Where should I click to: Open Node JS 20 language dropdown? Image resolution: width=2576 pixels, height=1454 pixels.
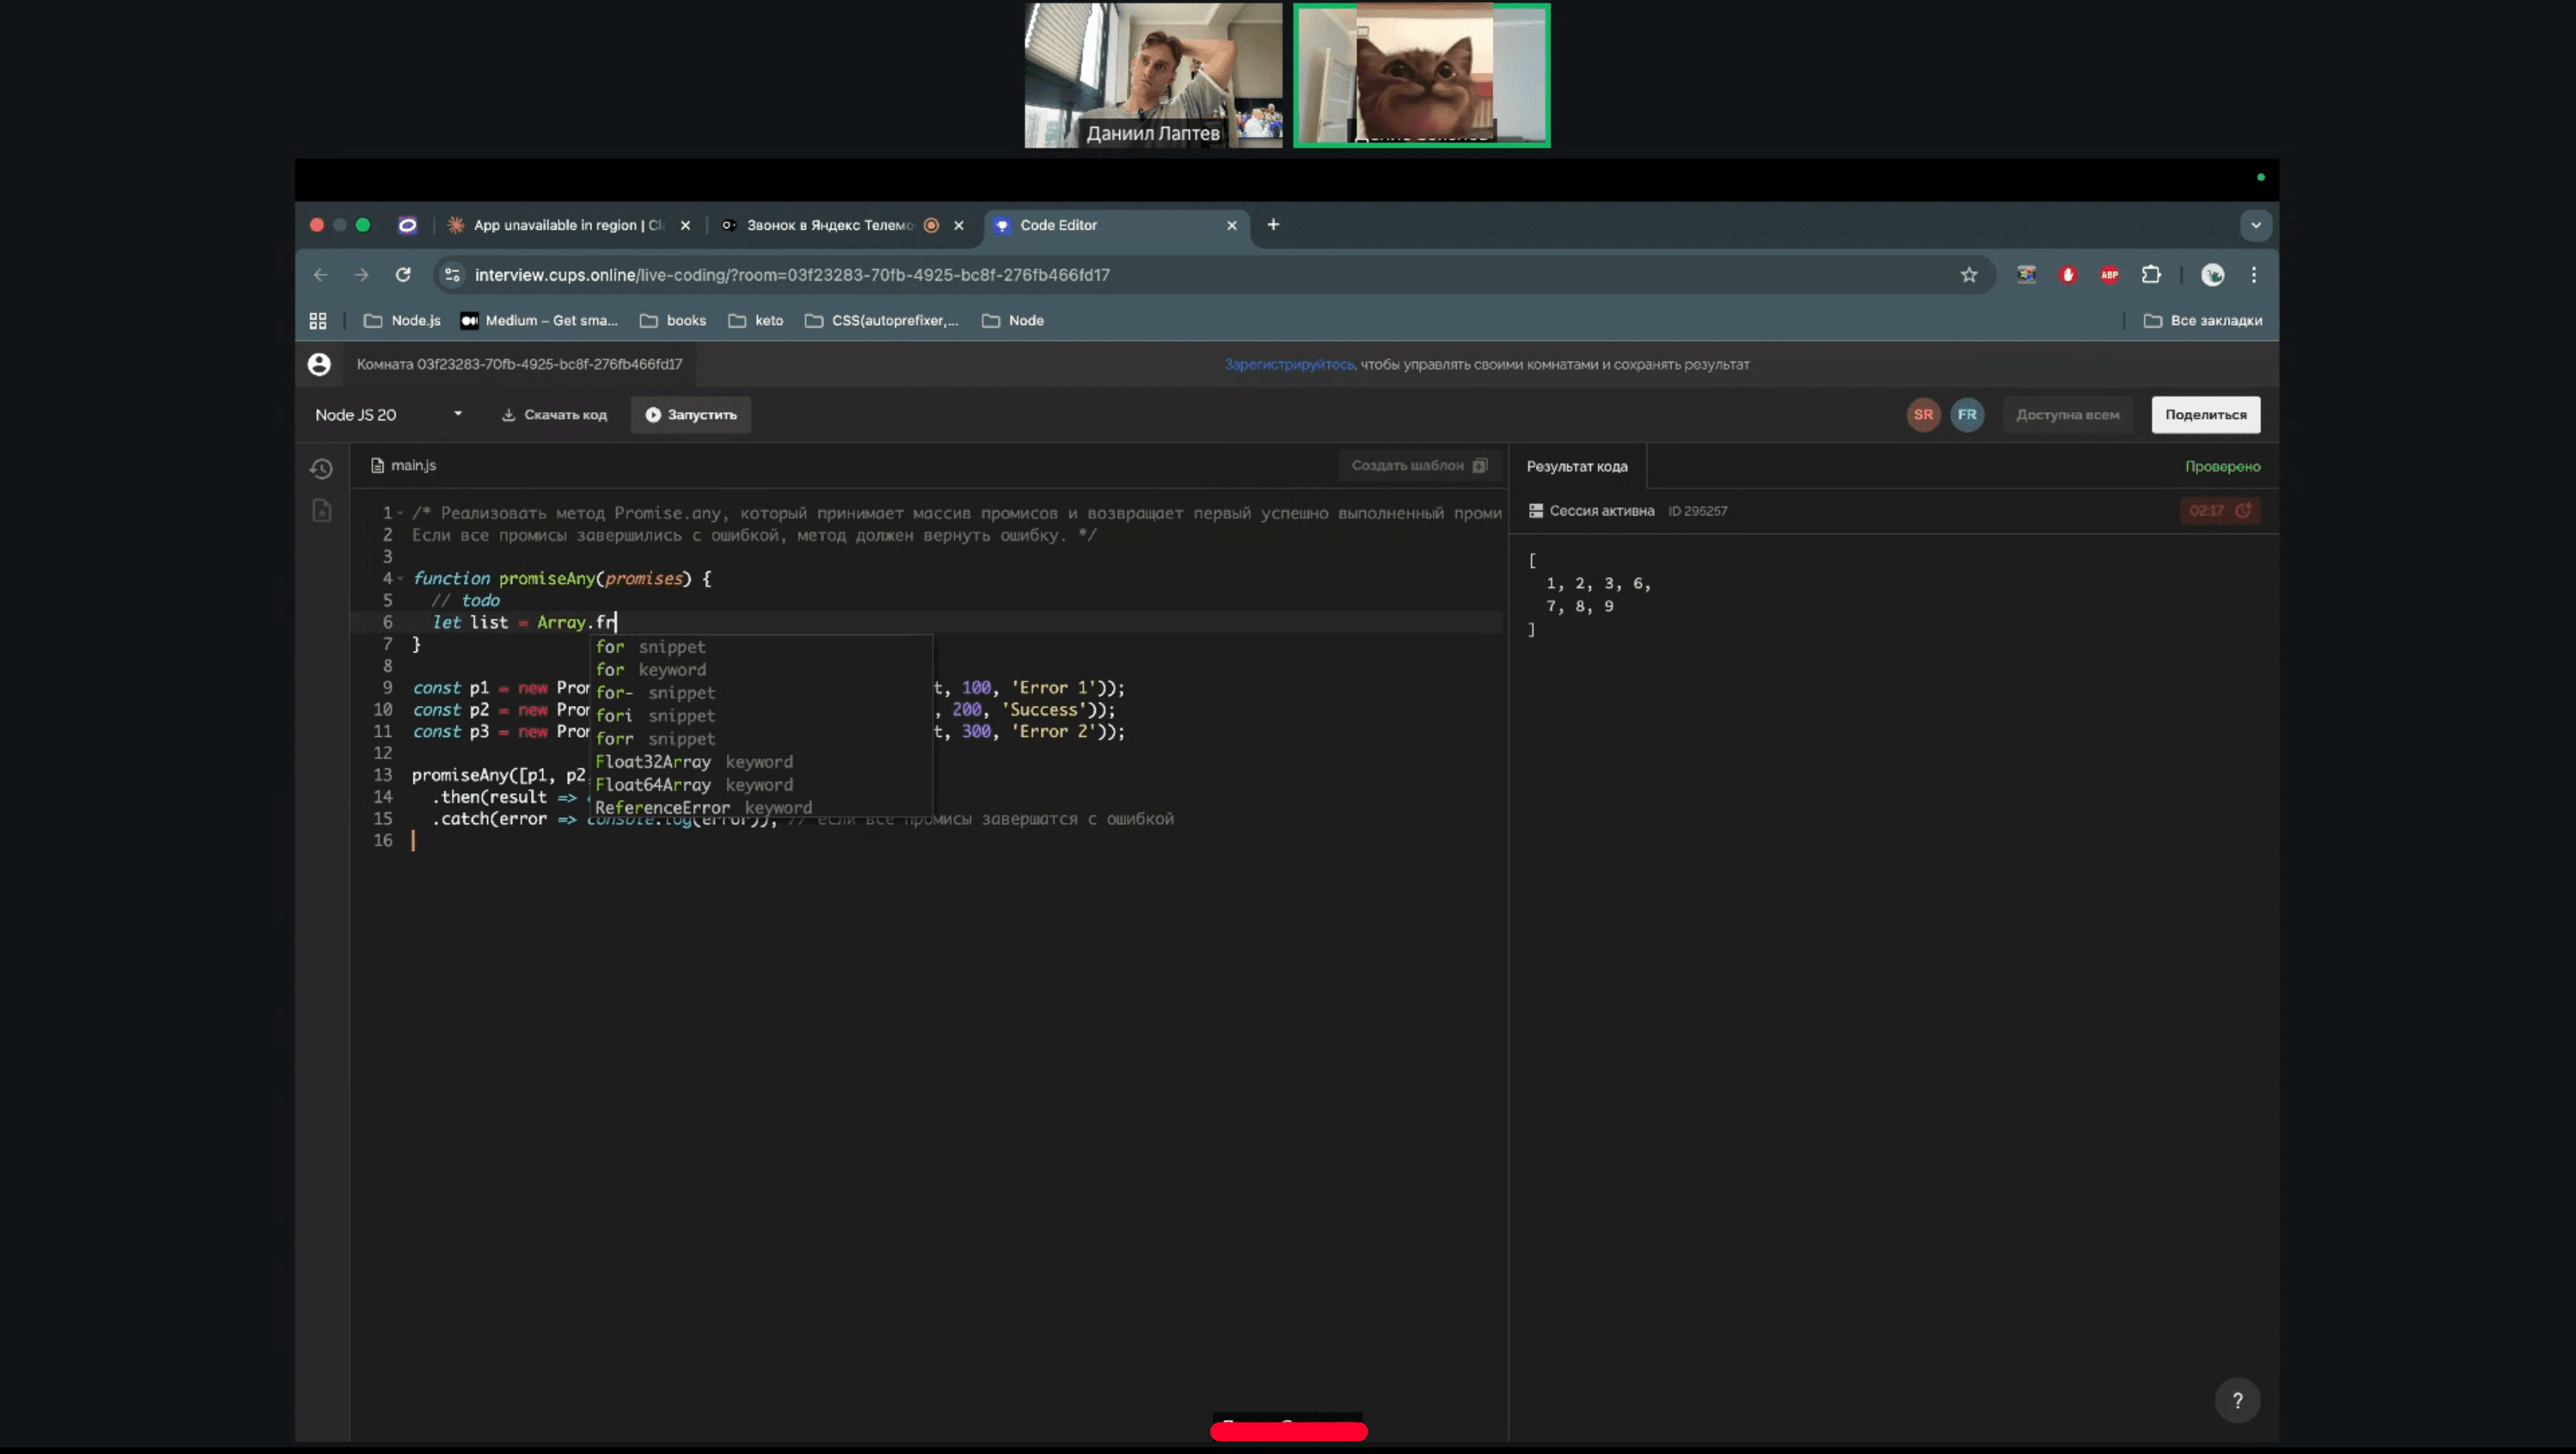(389, 415)
